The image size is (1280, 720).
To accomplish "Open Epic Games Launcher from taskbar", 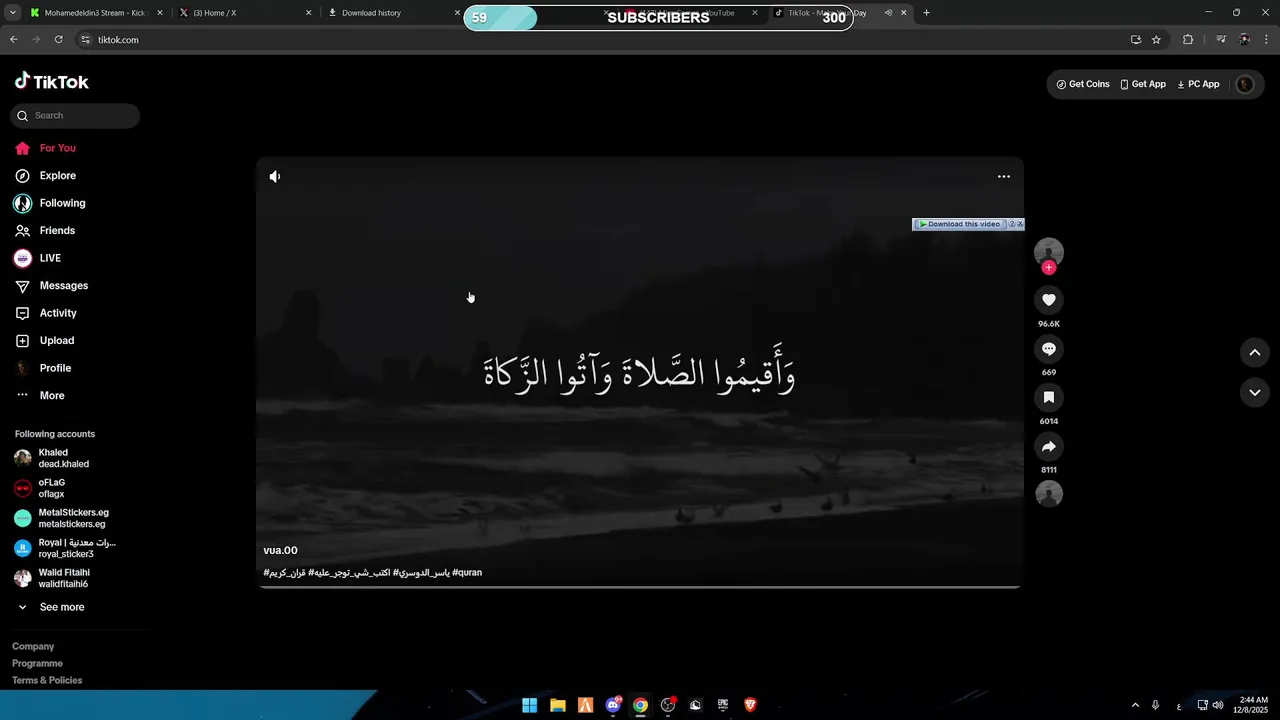I will coord(723,705).
